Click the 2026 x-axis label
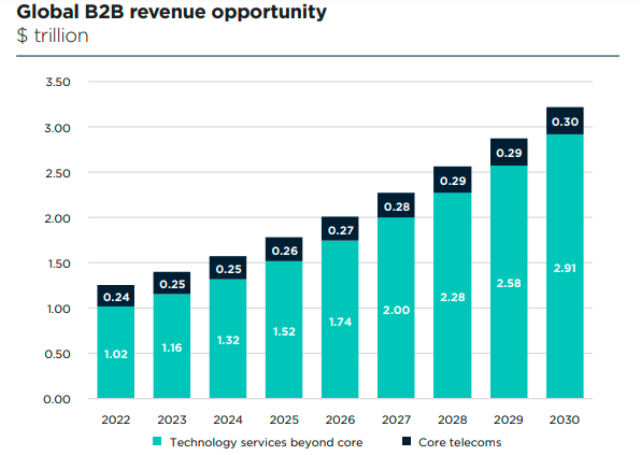Image resolution: width=640 pixels, height=455 pixels. click(x=340, y=419)
